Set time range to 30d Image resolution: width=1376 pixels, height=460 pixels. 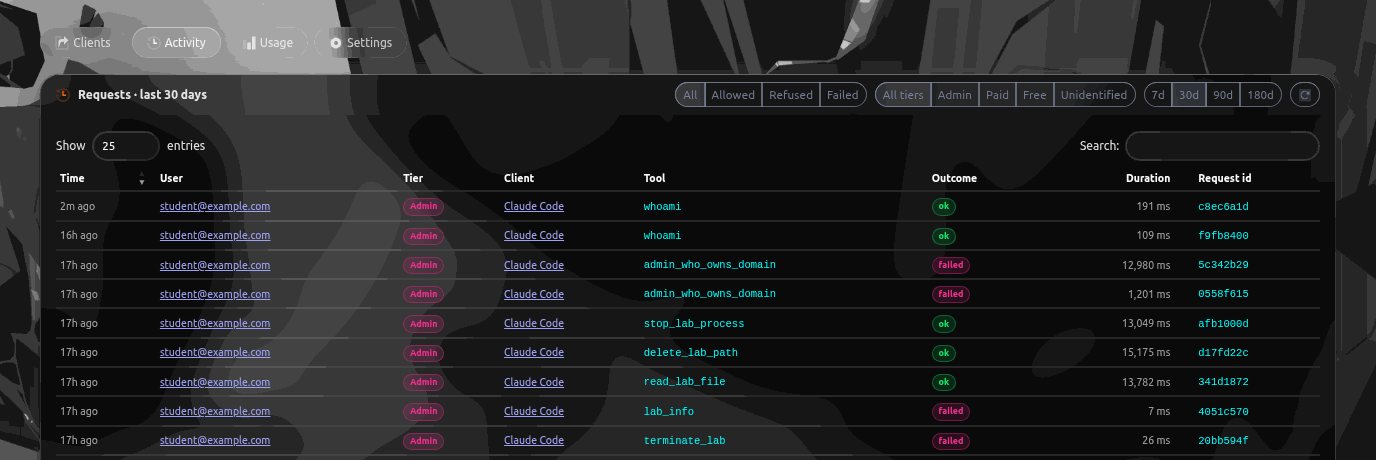pos(1188,95)
